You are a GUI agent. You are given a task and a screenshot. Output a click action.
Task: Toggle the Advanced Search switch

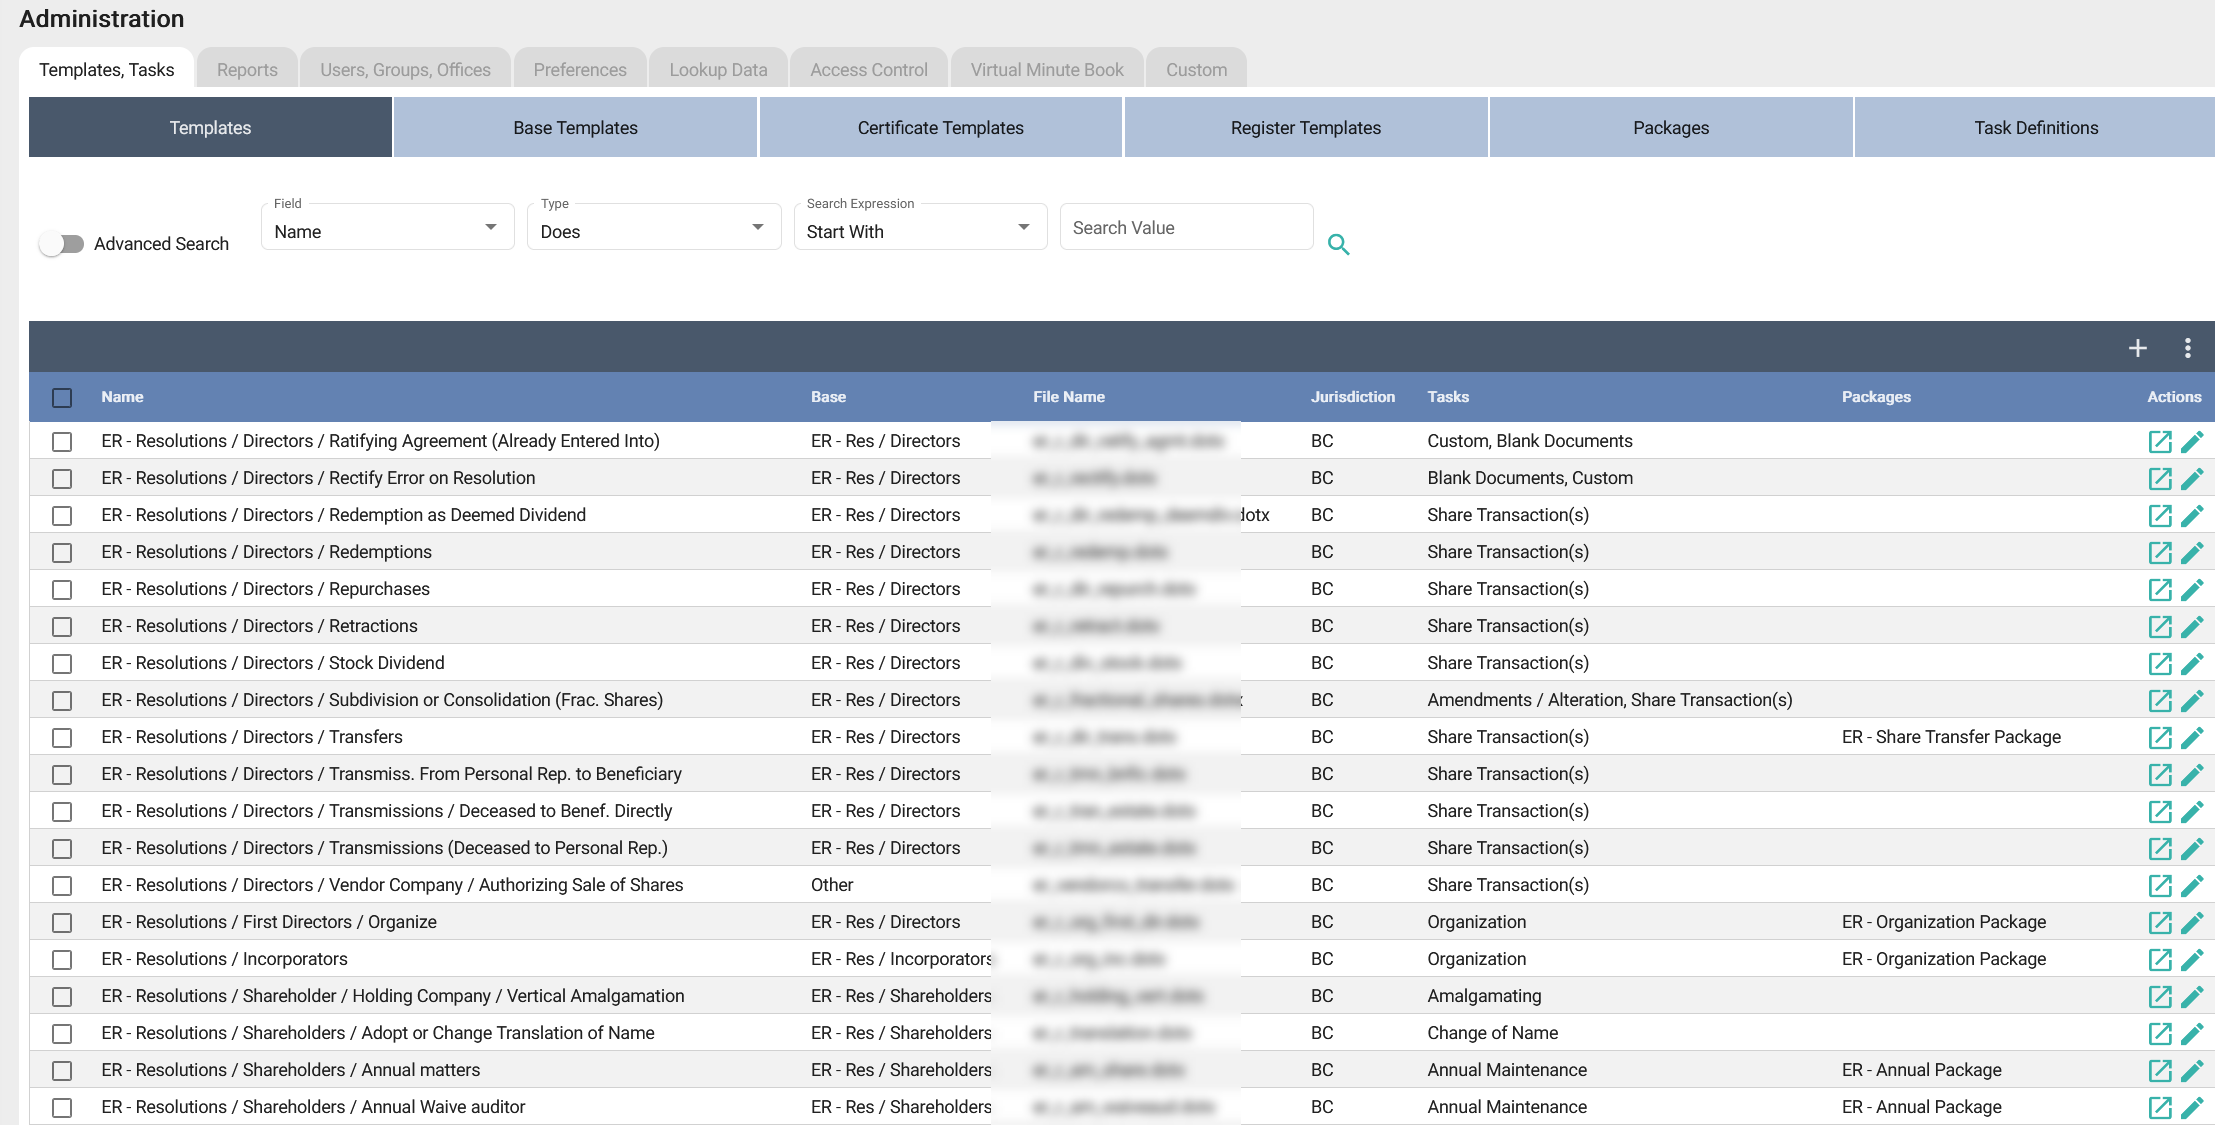tap(62, 244)
